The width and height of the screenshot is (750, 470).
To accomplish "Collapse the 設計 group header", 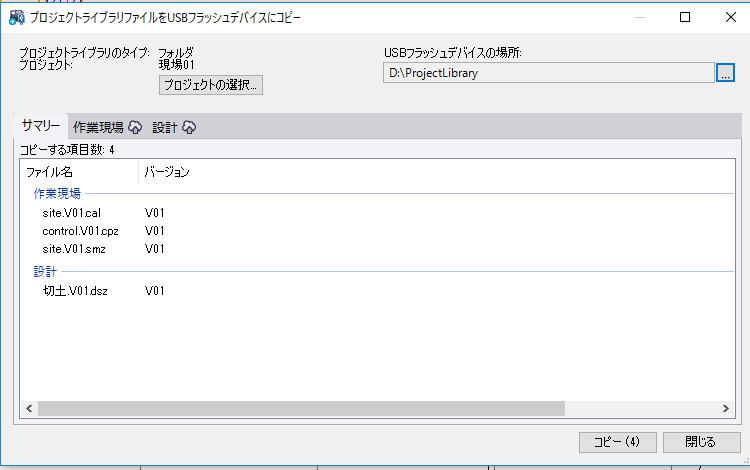I will [45, 271].
